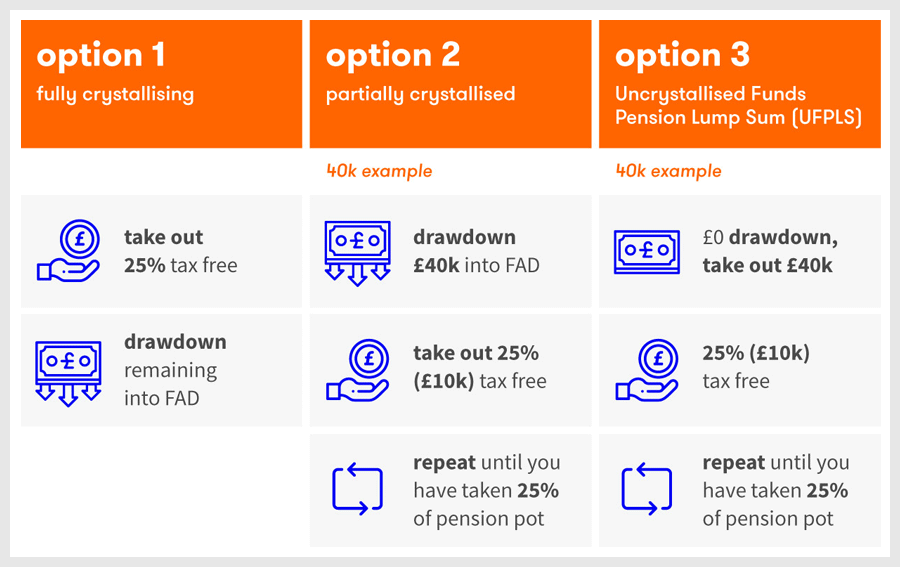Click the take out 25% (£10k) tax free text
The height and width of the screenshot is (567, 900).
click(x=480, y=367)
